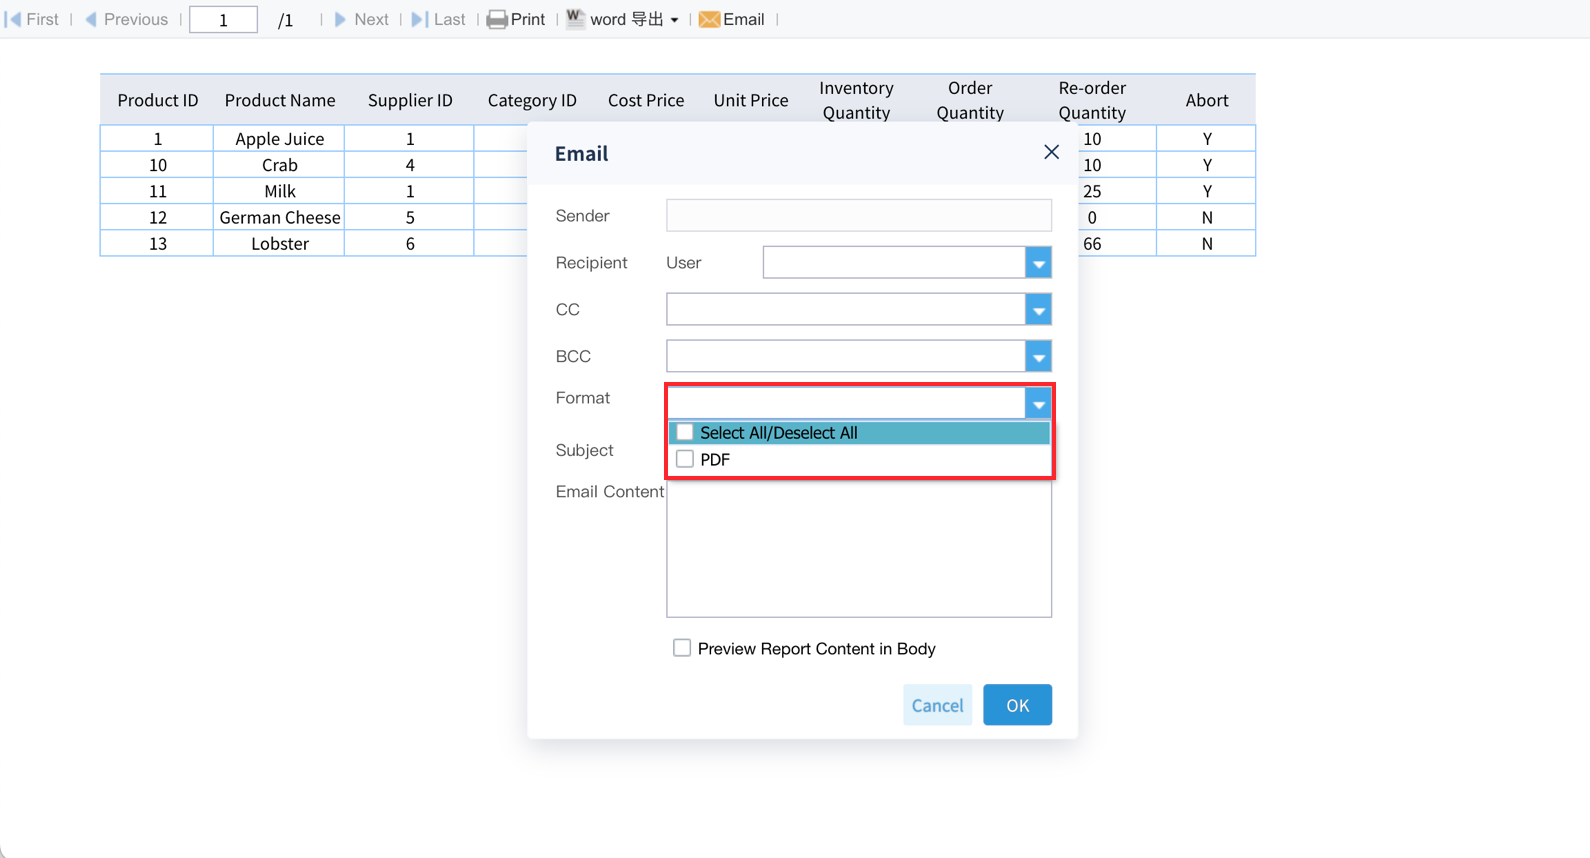Image resolution: width=1590 pixels, height=858 pixels.
Task: Select the German Cheese cell
Action: tap(279, 217)
